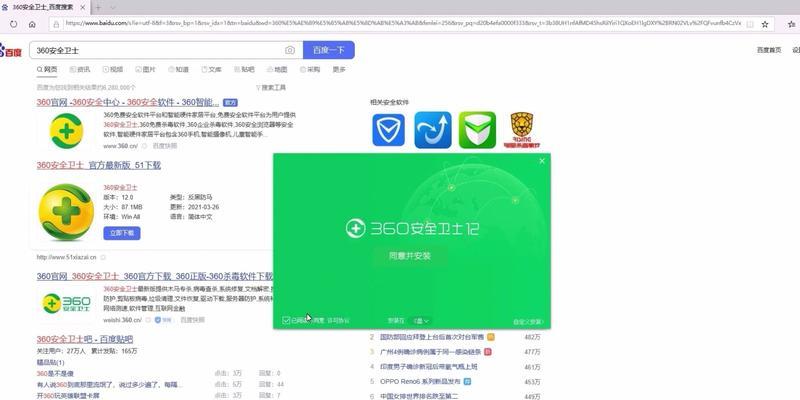This screenshot has height=400, width=800.
Task: Click the large 360 ball icon thumbnail
Action: point(66,212)
